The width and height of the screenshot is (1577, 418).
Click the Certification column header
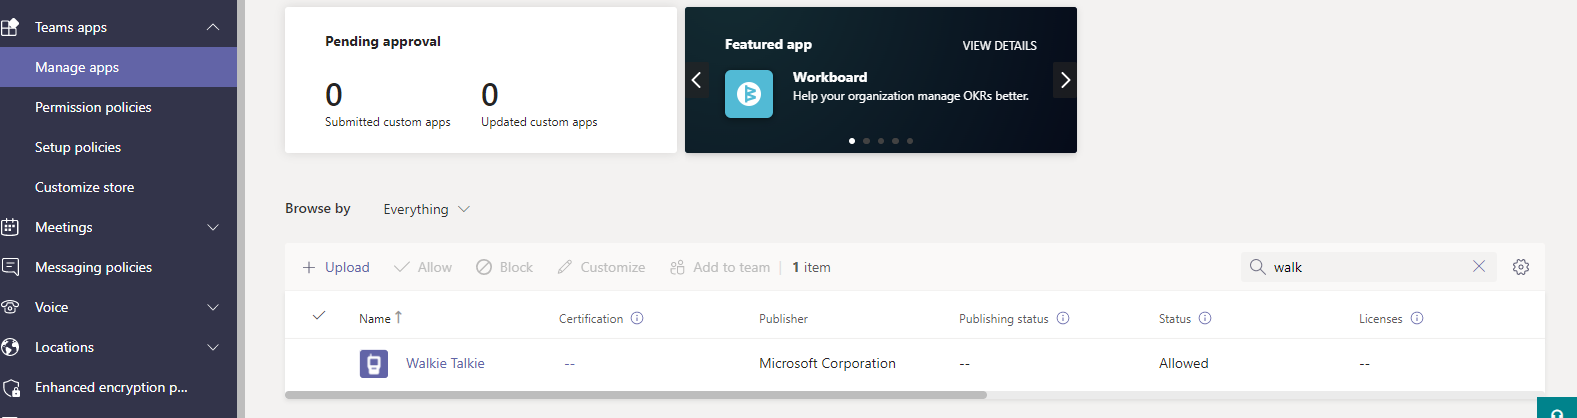(591, 318)
